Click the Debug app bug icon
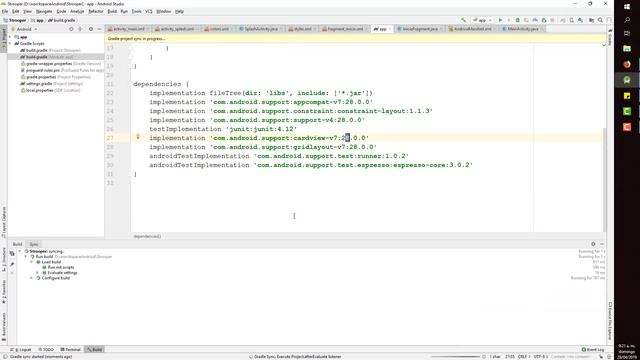Screen dimensions: 640x360 pyautogui.click(x=518, y=20)
